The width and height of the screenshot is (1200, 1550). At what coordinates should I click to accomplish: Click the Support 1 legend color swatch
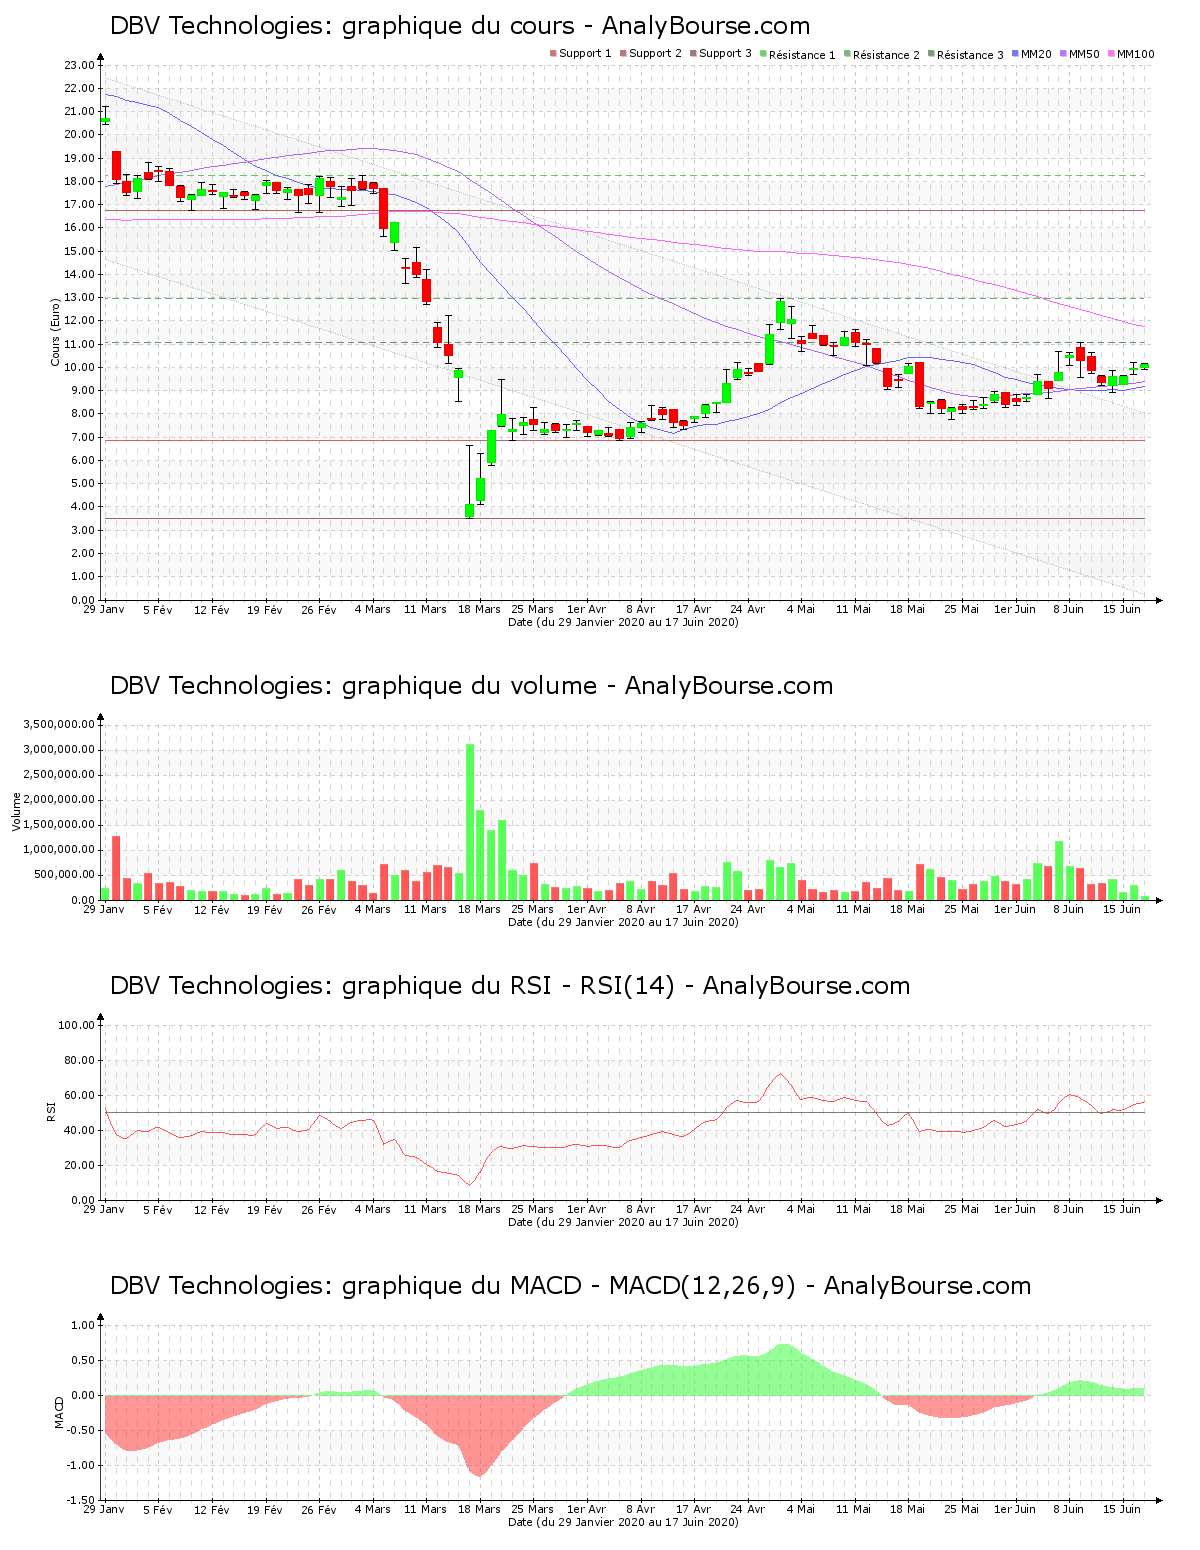point(553,54)
